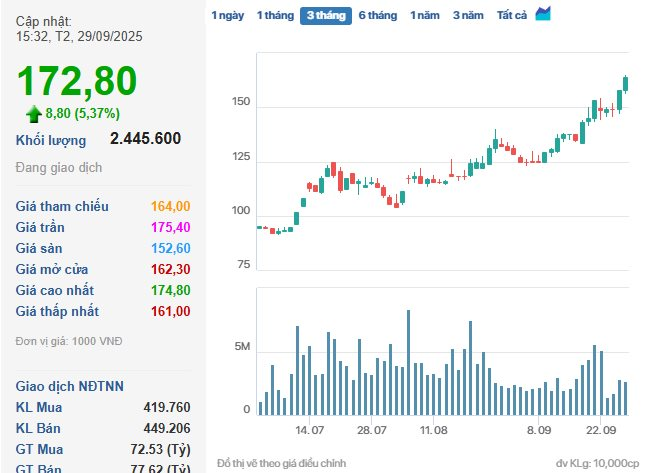
Task: Click the 11.08 date axis label
Action: [x=433, y=430]
